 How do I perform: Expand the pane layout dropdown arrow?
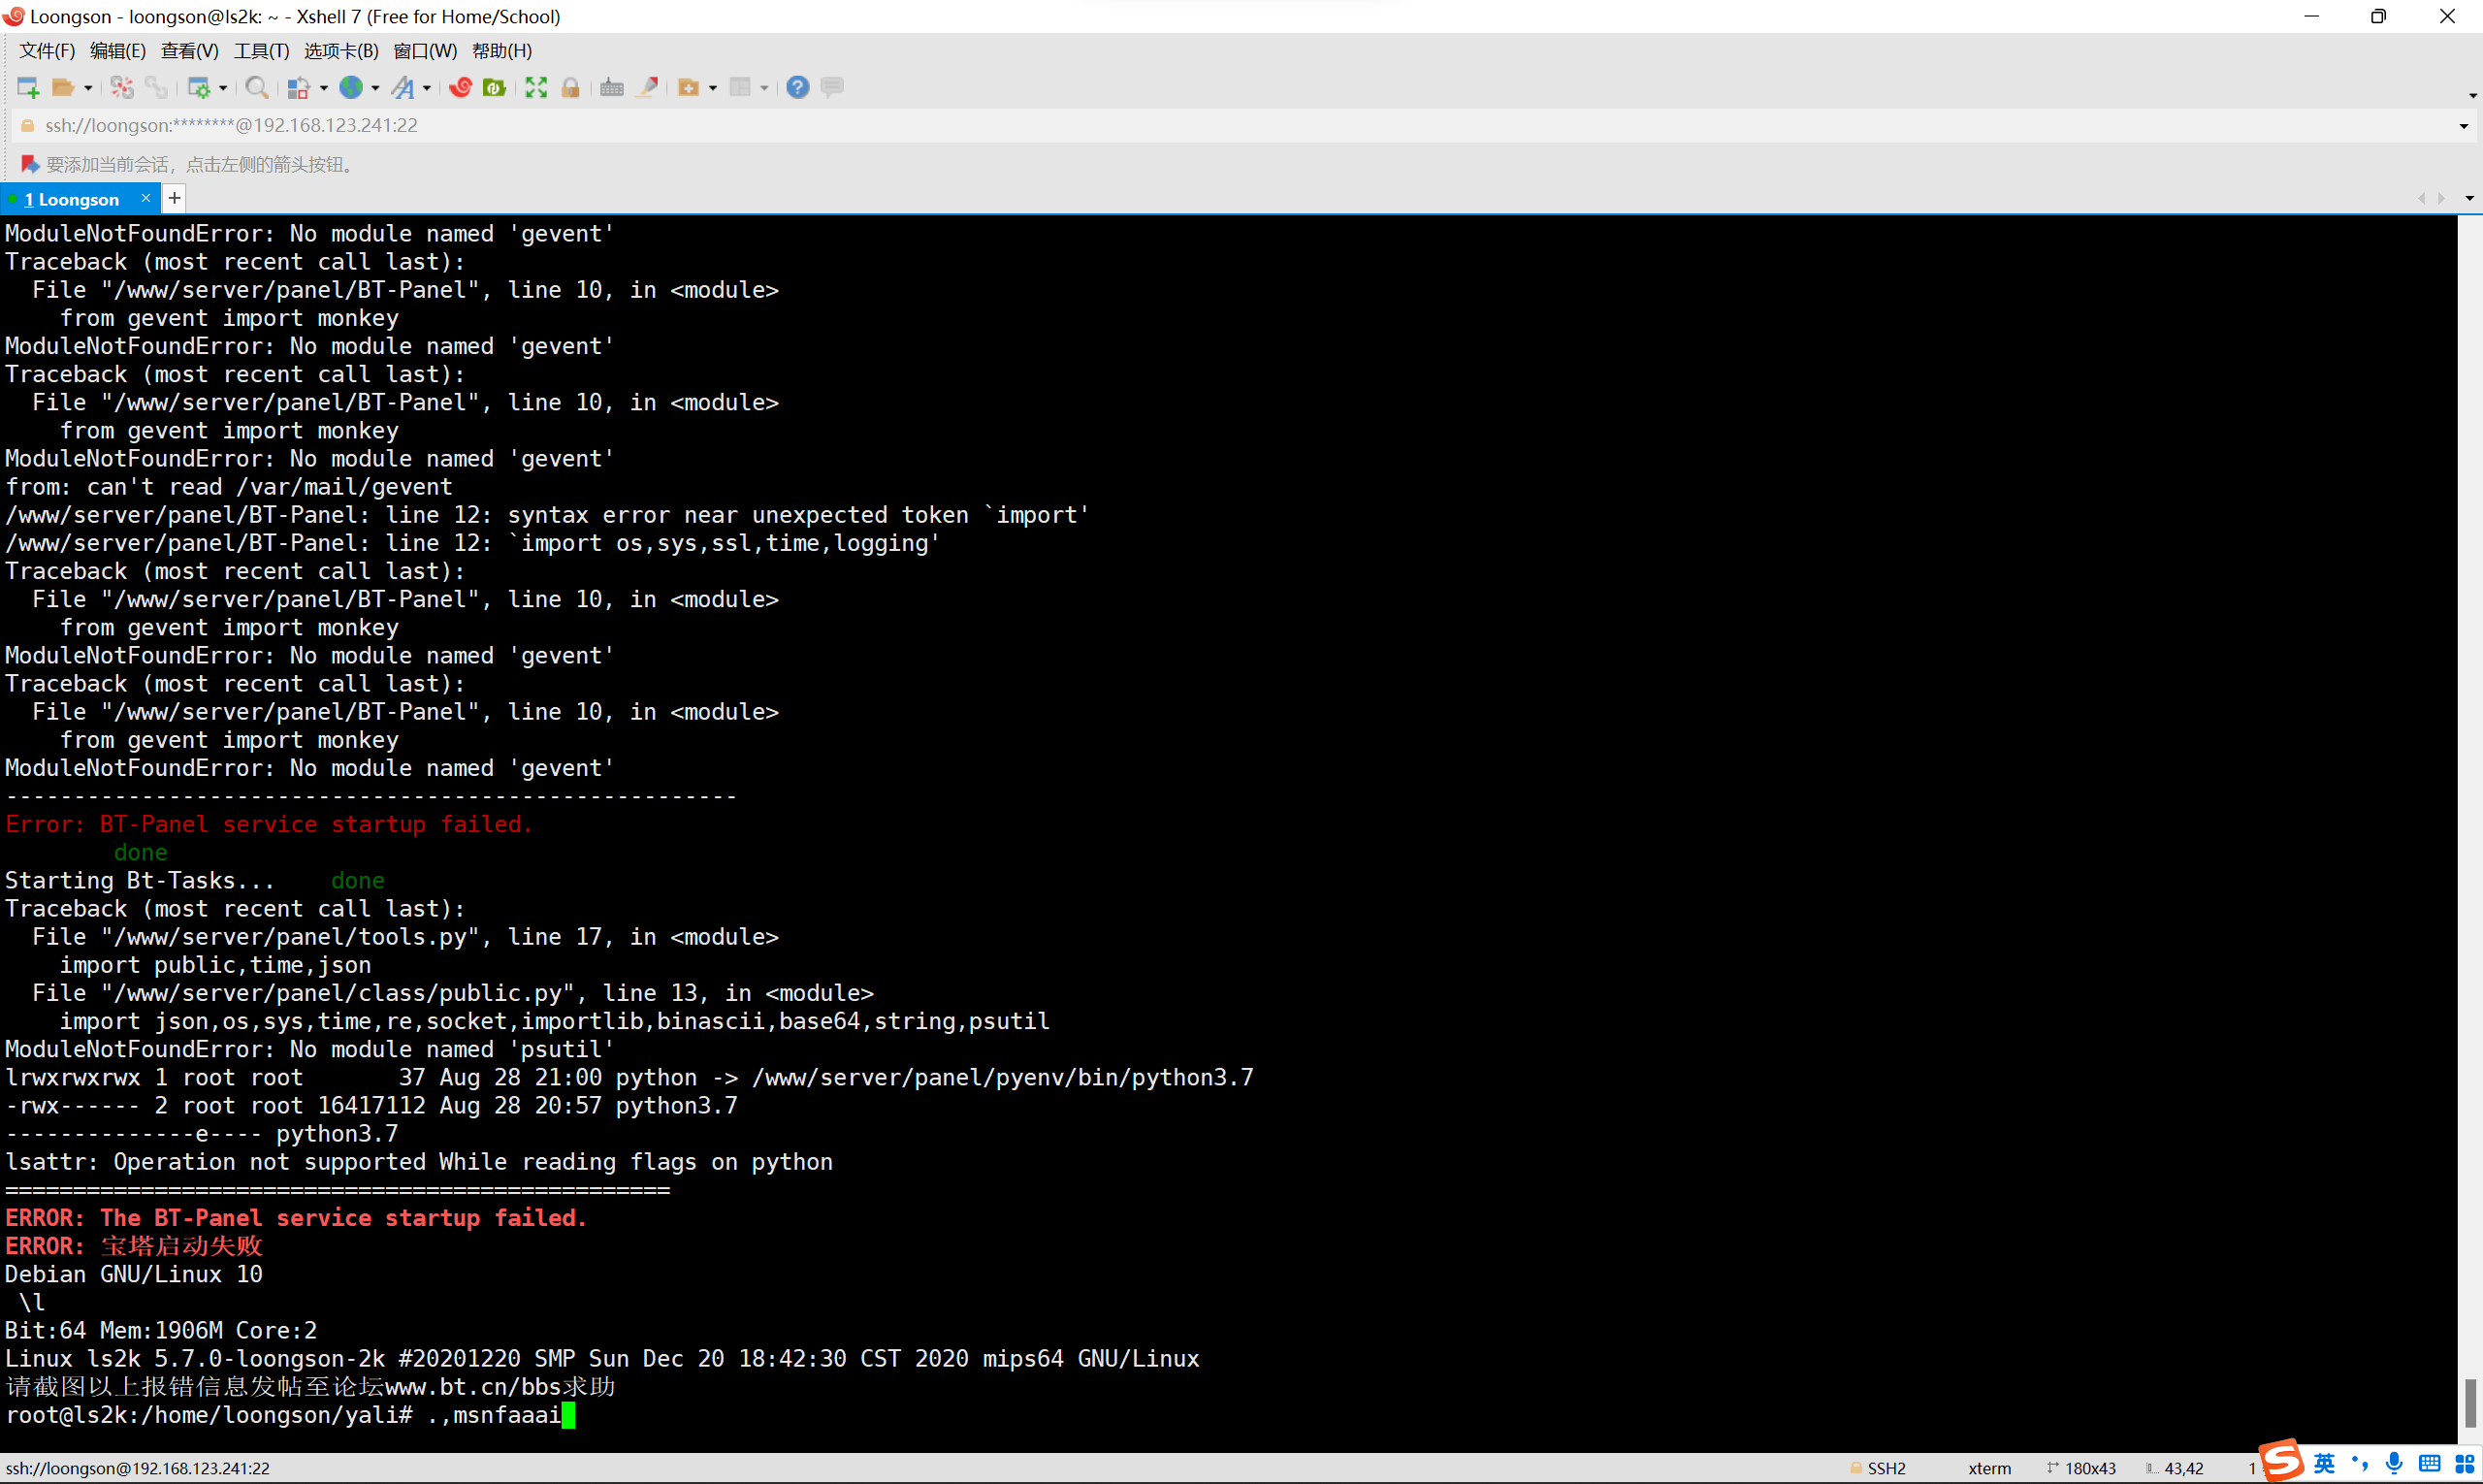[x=764, y=88]
